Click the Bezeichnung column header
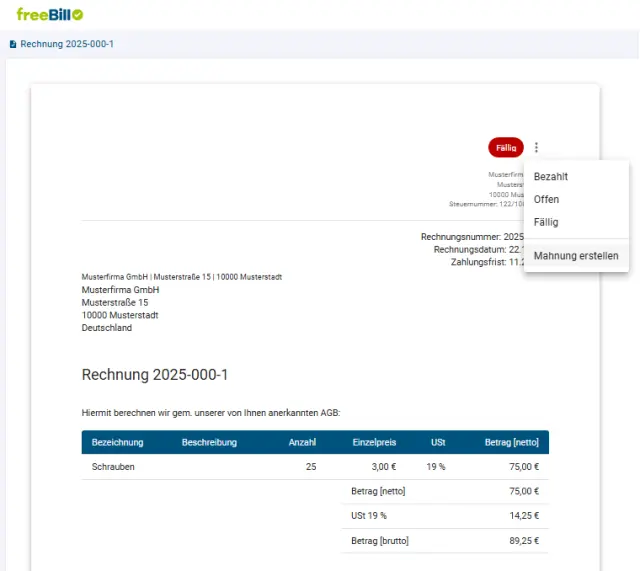This screenshot has height=571, width=640. click(x=118, y=442)
